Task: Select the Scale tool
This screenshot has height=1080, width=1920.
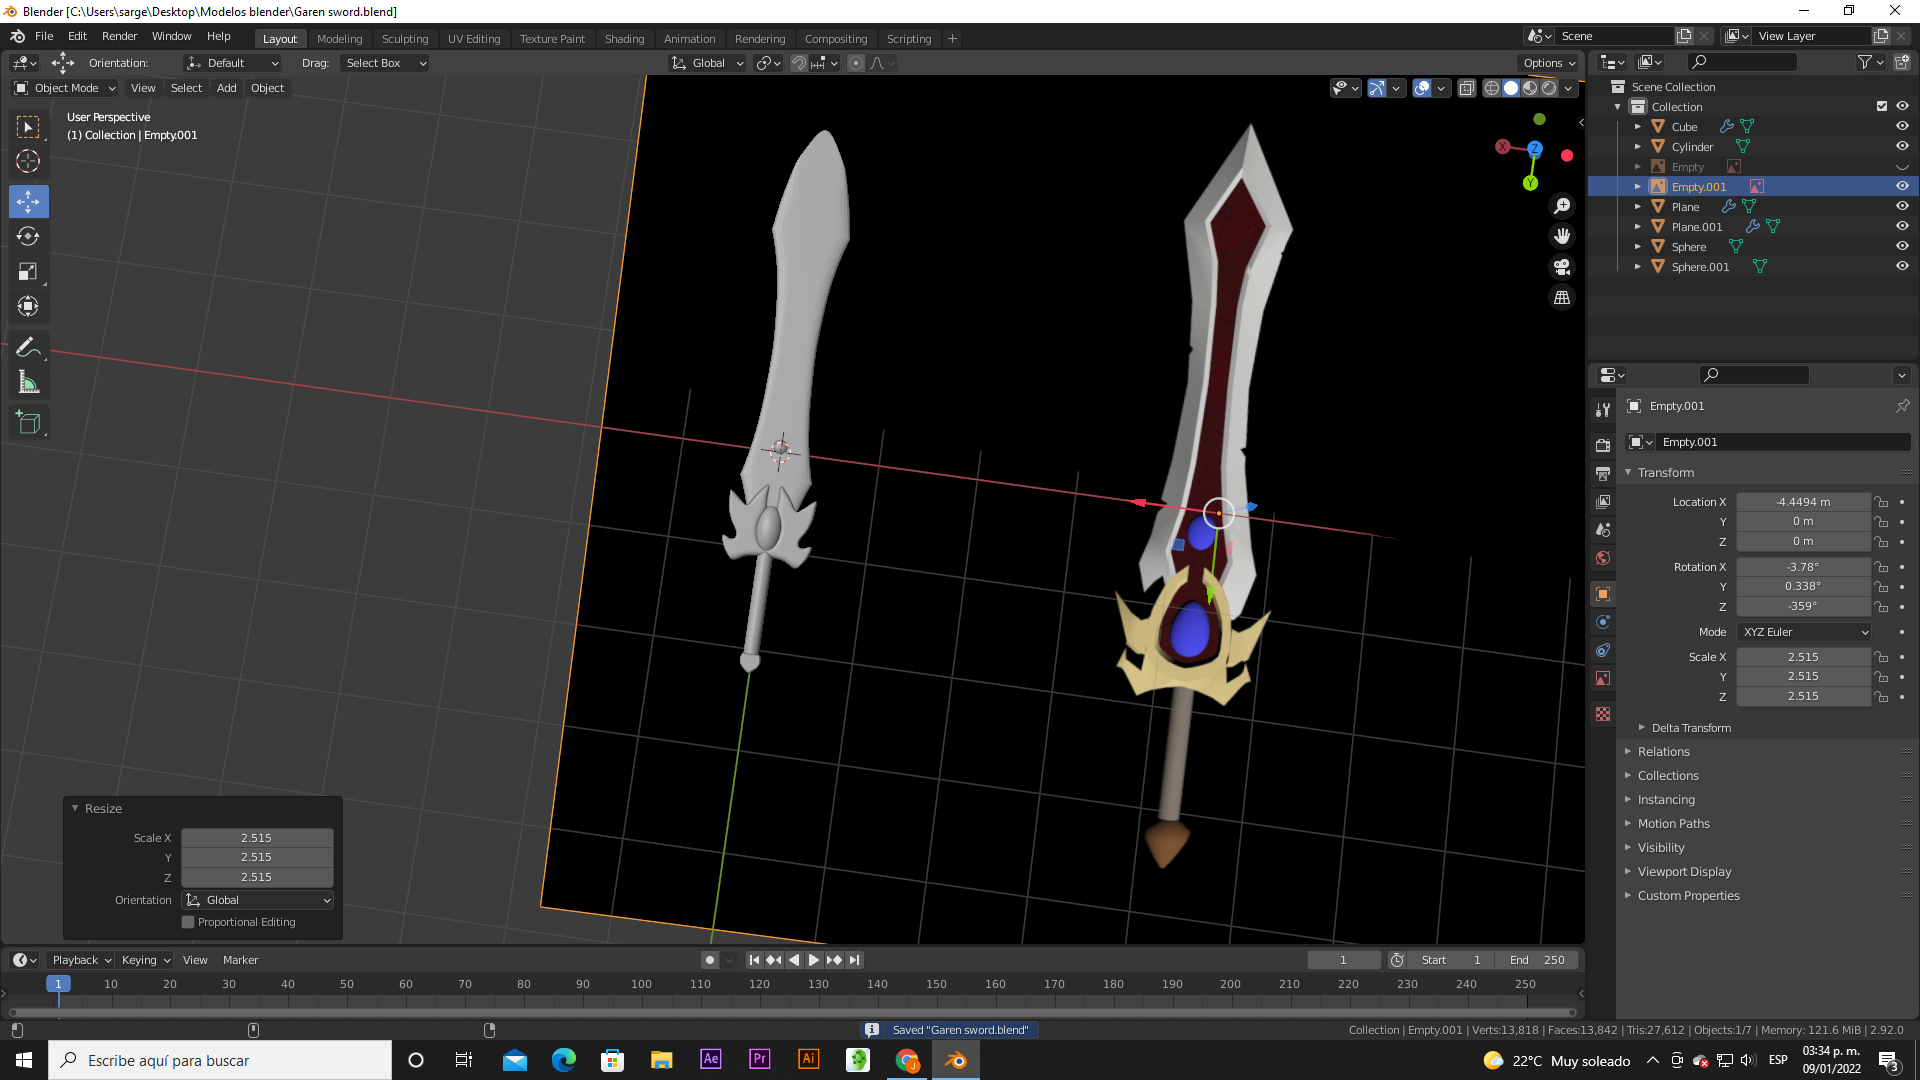Action: tap(28, 271)
